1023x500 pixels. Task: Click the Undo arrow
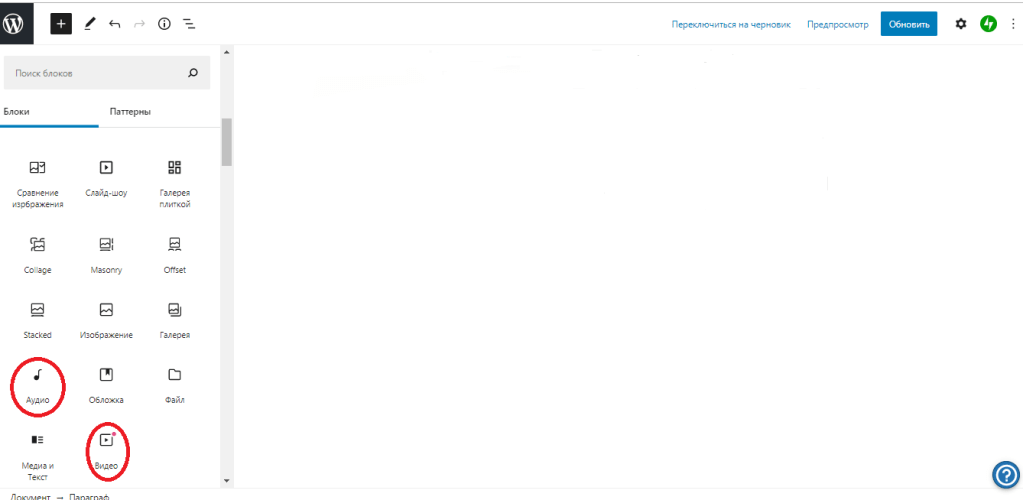[x=114, y=23]
